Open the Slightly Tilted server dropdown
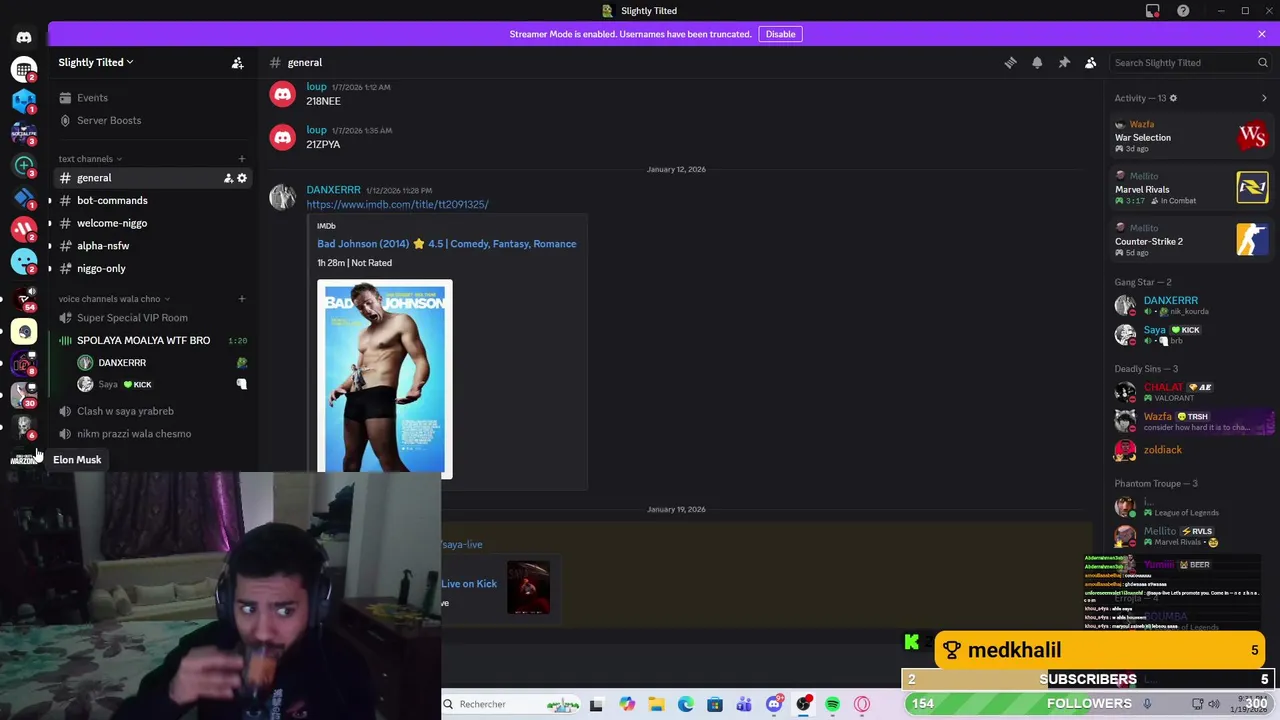Viewport: 1280px width, 720px height. (95, 62)
